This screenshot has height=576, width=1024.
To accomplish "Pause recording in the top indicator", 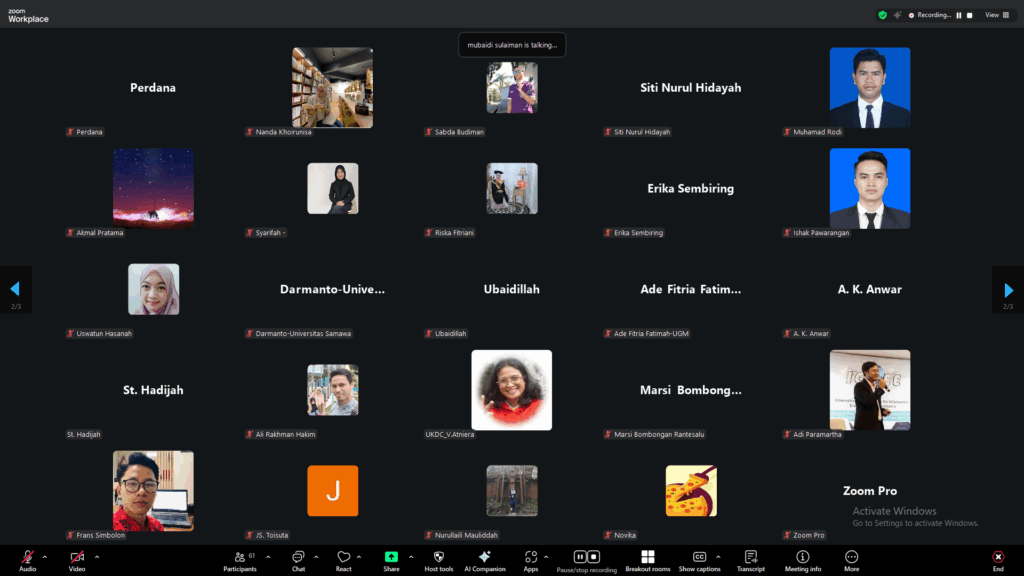I will click(x=958, y=15).
